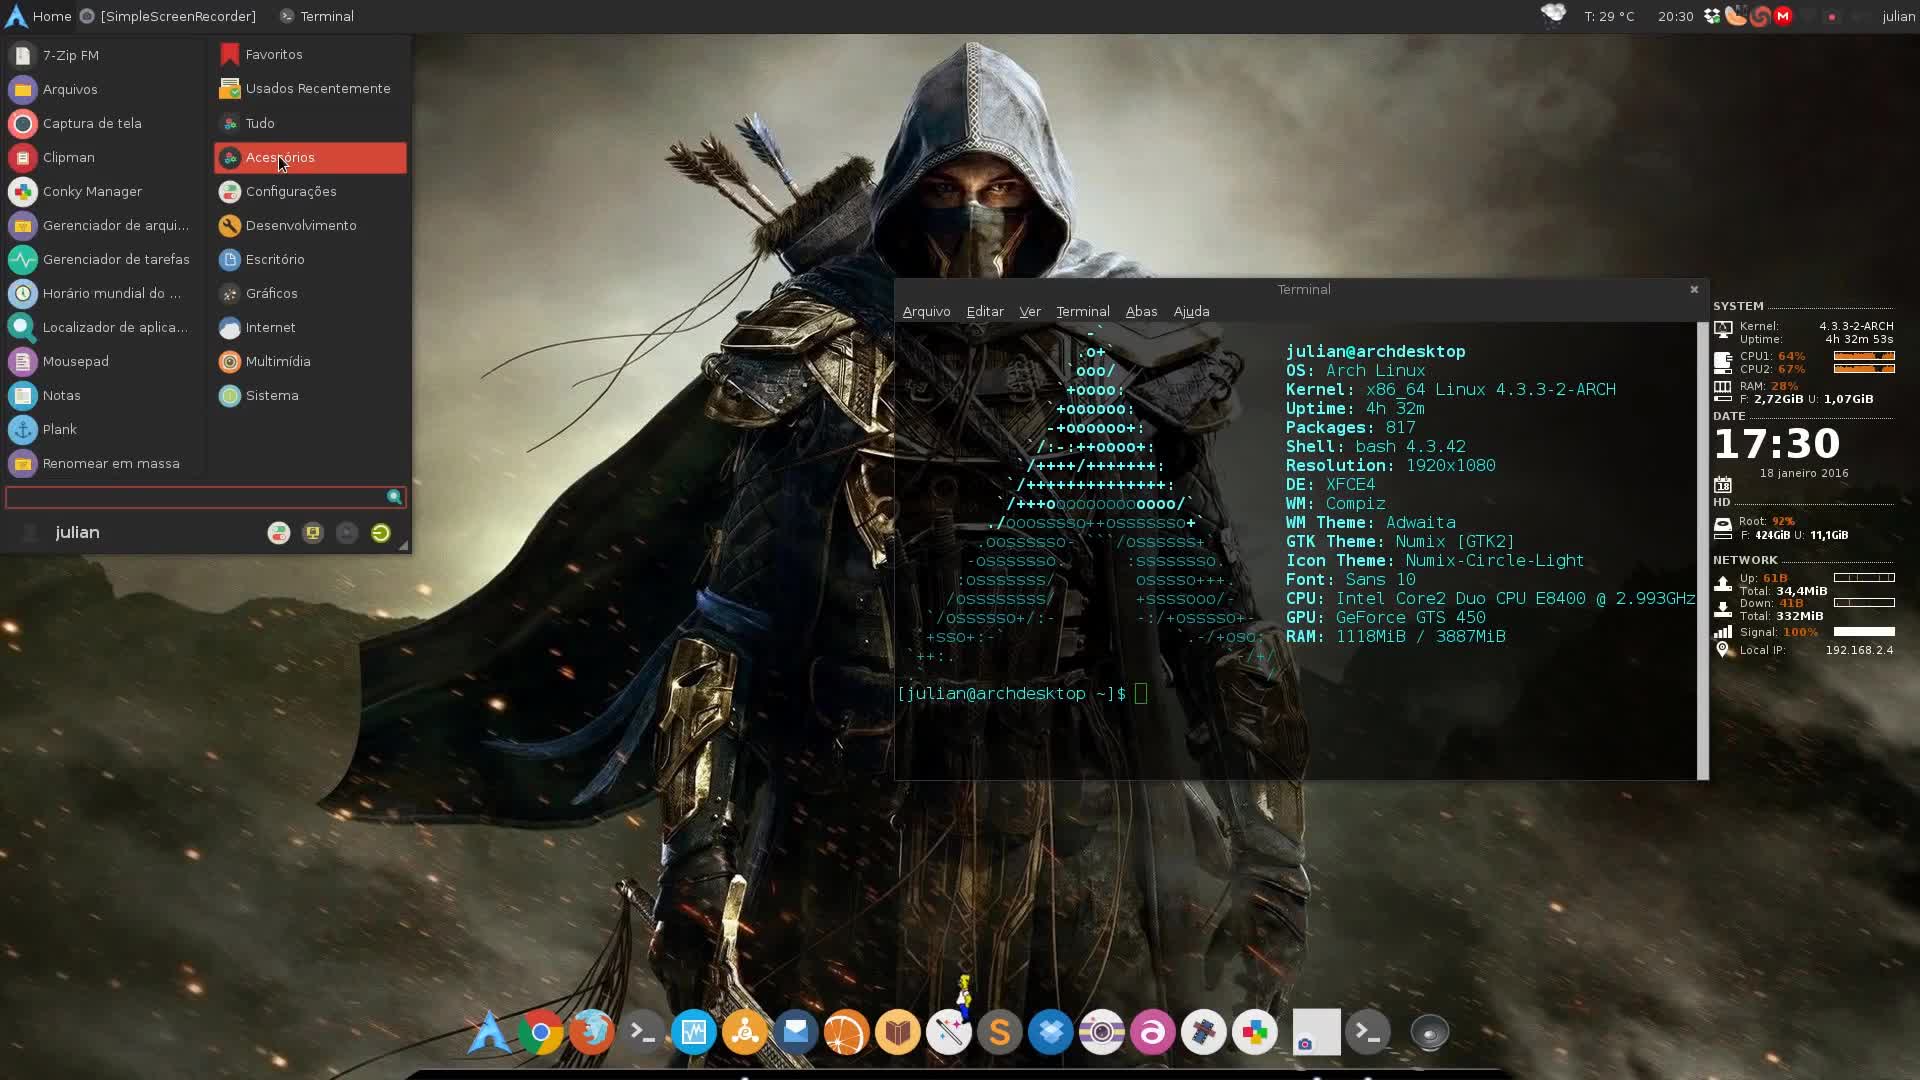The height and width of the screenshot is (1080, 1920).
Task: Open the Ver menu in Terminal
Action: click(x=1030, y=311)
